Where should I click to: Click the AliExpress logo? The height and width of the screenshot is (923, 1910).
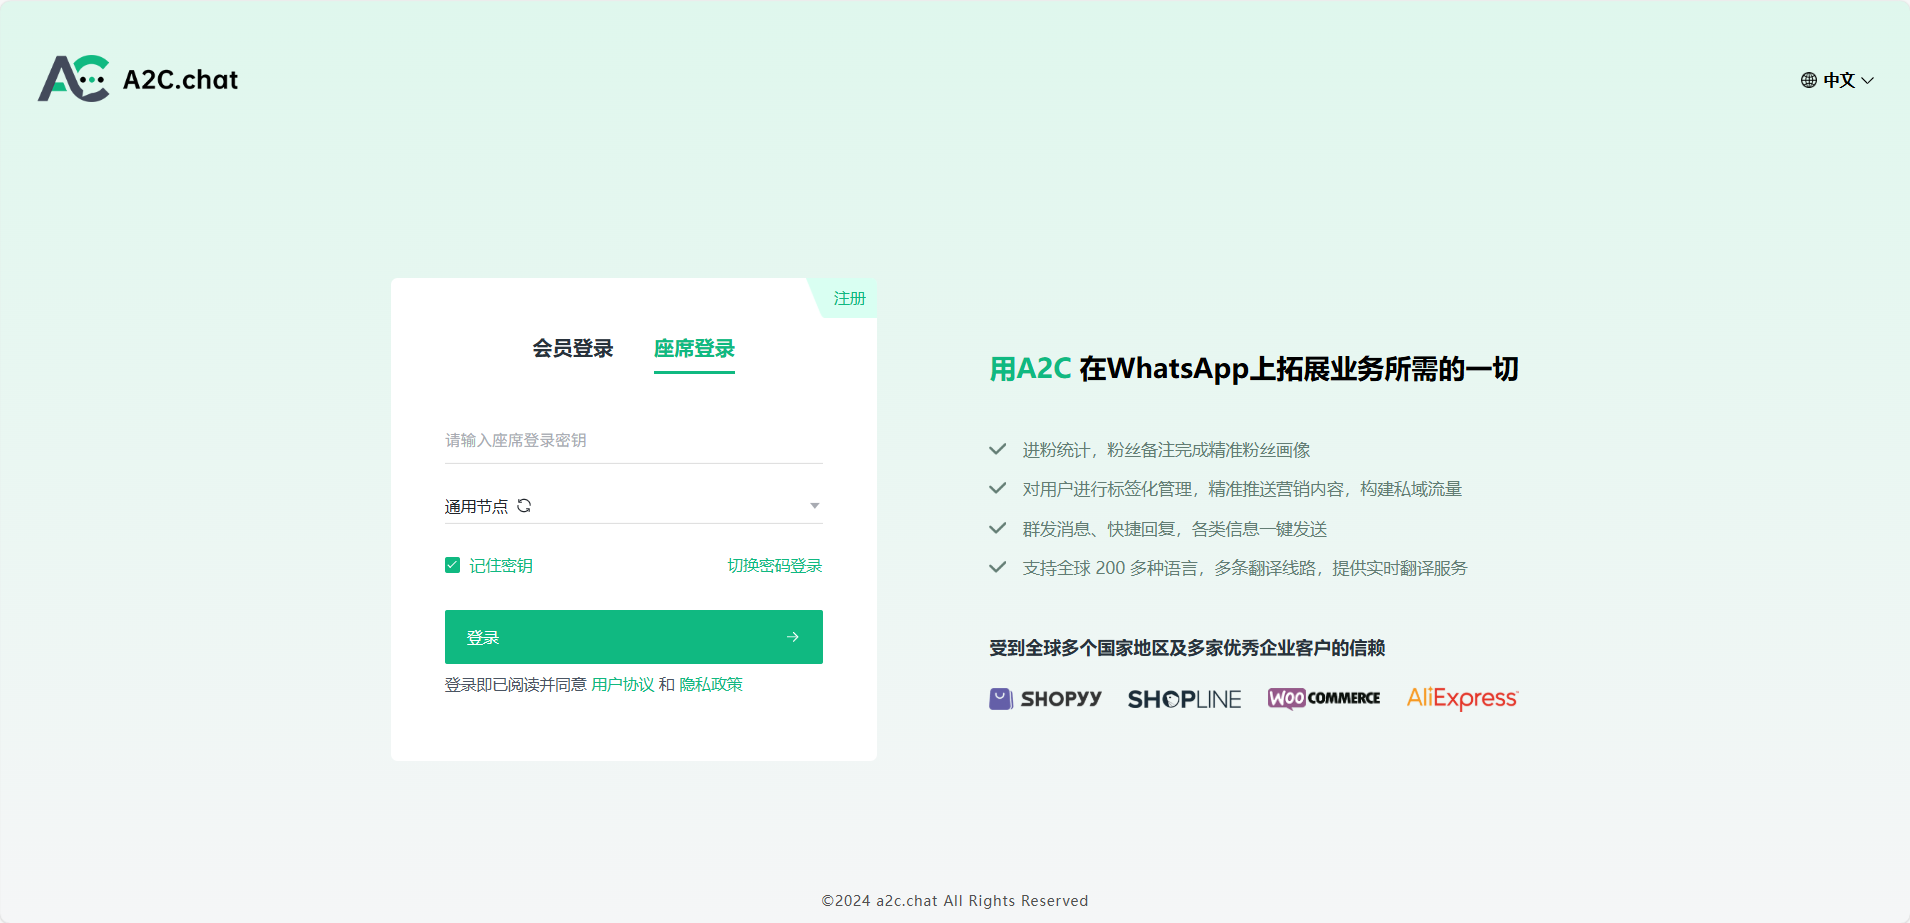[1460, 697]
